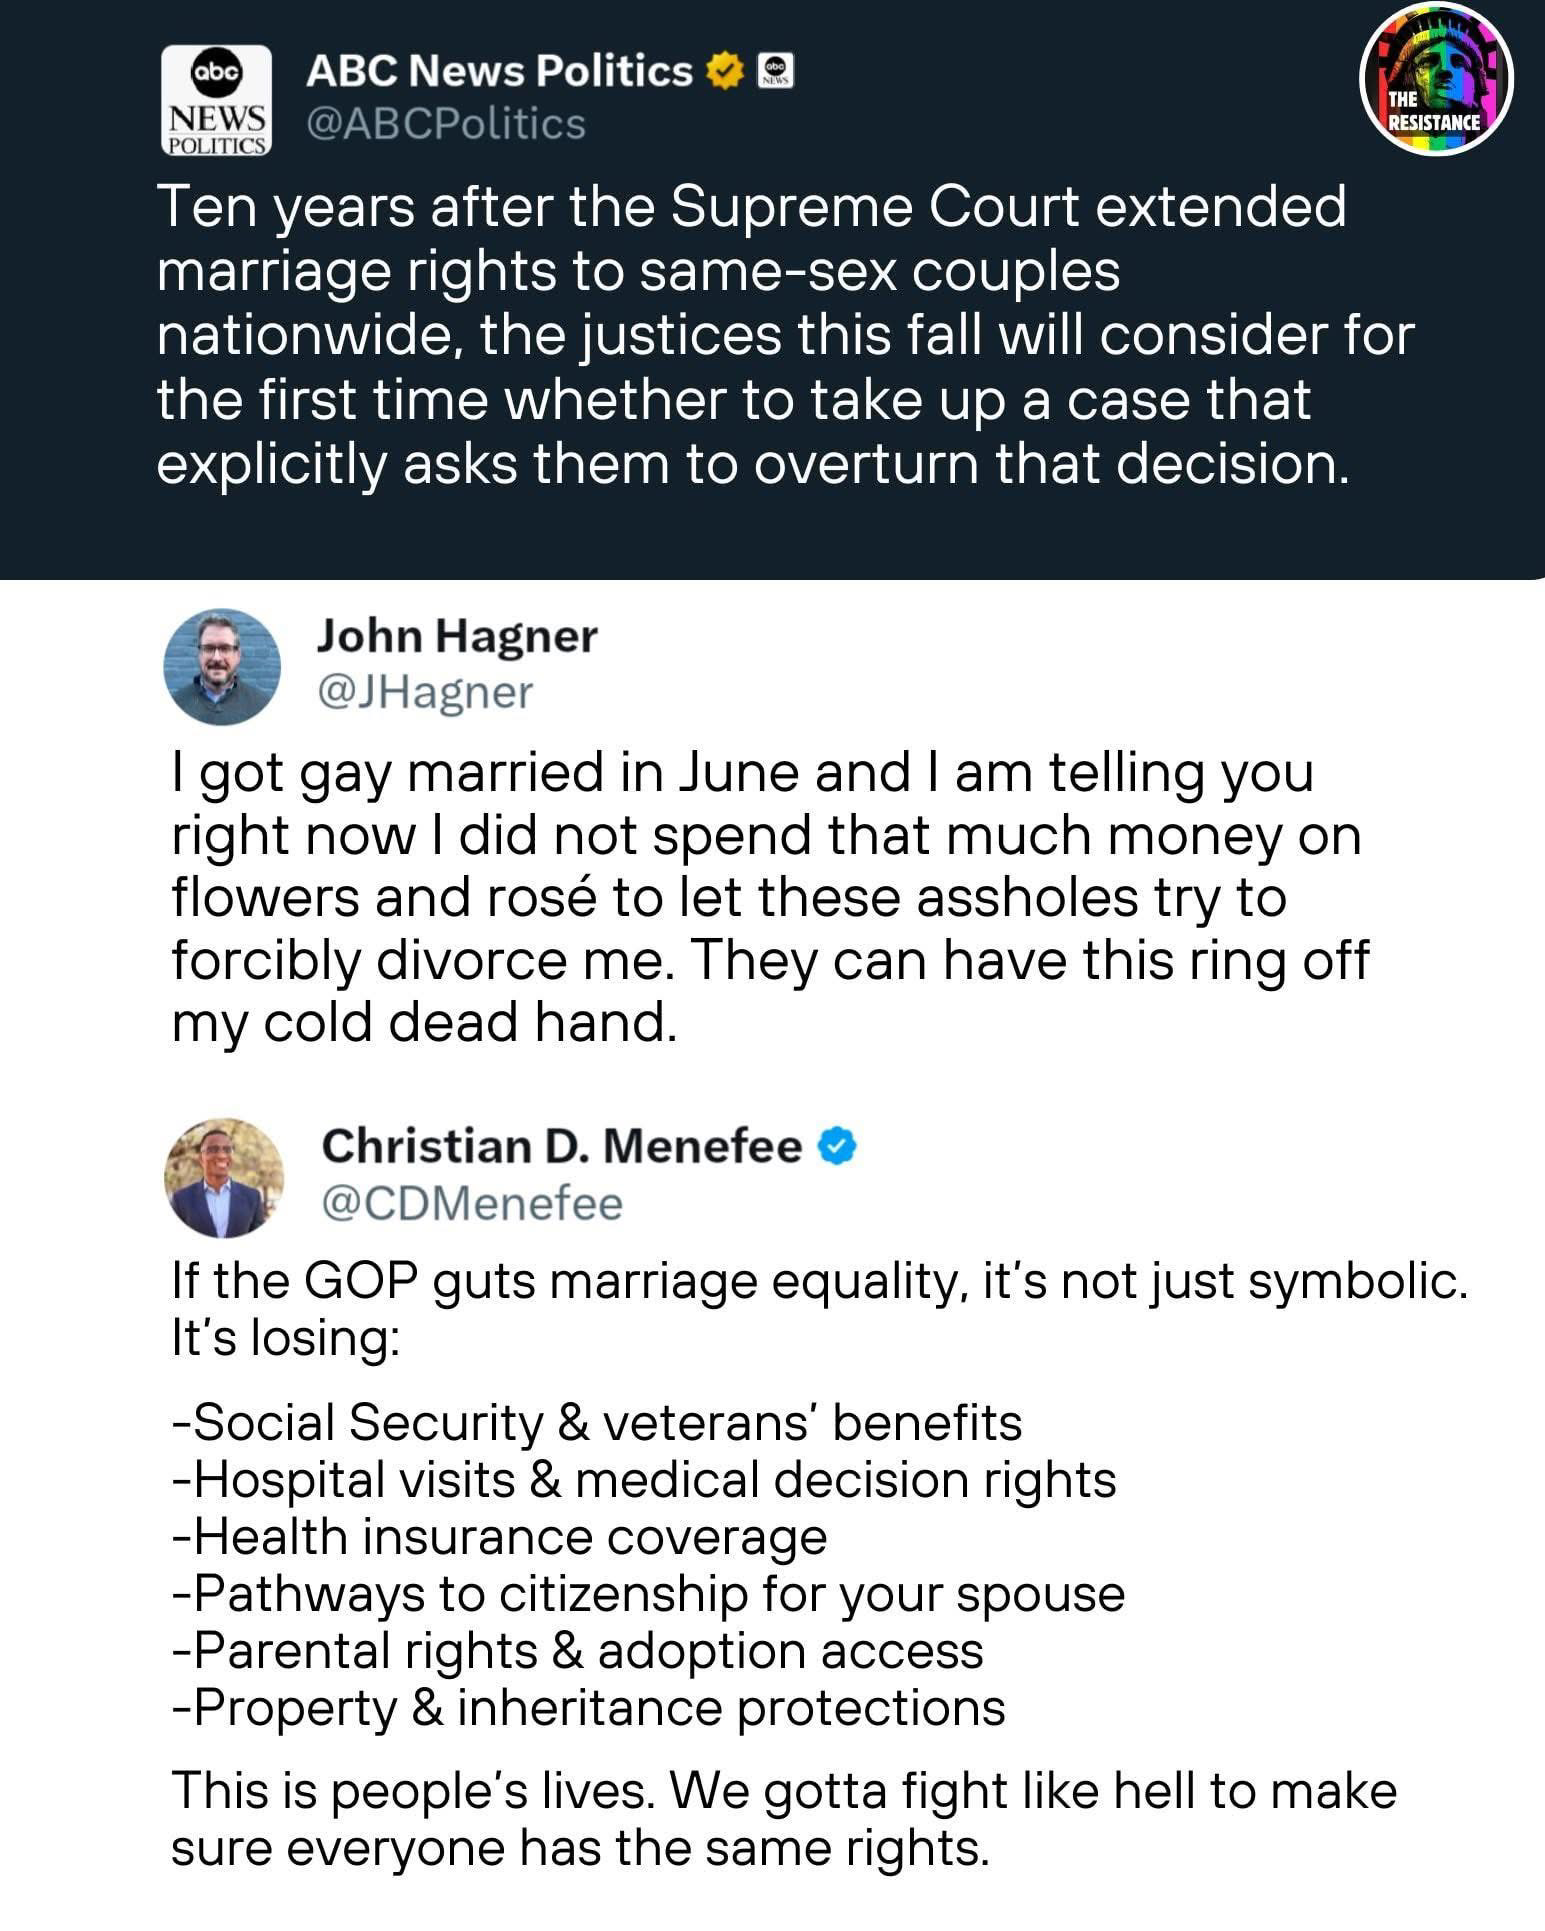Click the 'Property & inheritance protections' line
The height and width of the screenshot is (1931, 1545).
pyautogui.click(x=588, y=1708)
